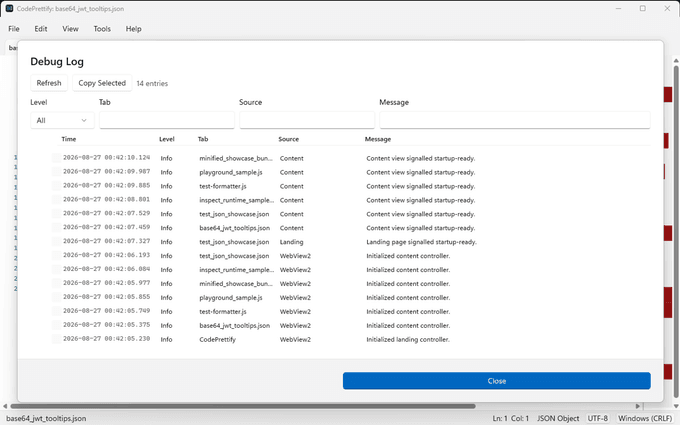Click the 'Ln: 1 Col: 1' status indicator
This screenshot has height=425, width=680.
pyautogui.click(x=510, y=418)
